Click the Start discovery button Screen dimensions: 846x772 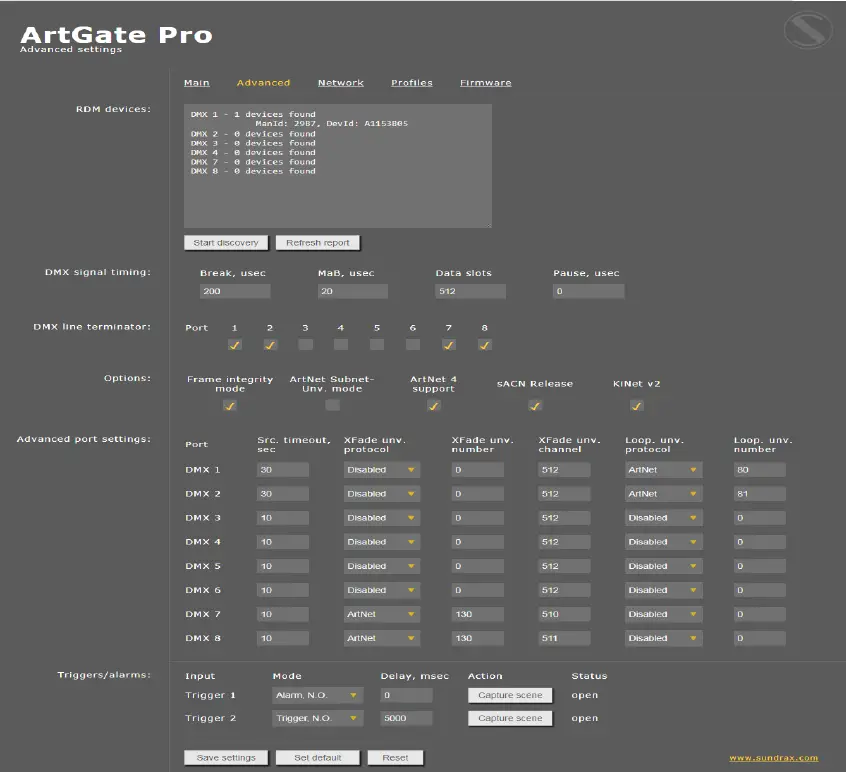click(x=226, y=243)
